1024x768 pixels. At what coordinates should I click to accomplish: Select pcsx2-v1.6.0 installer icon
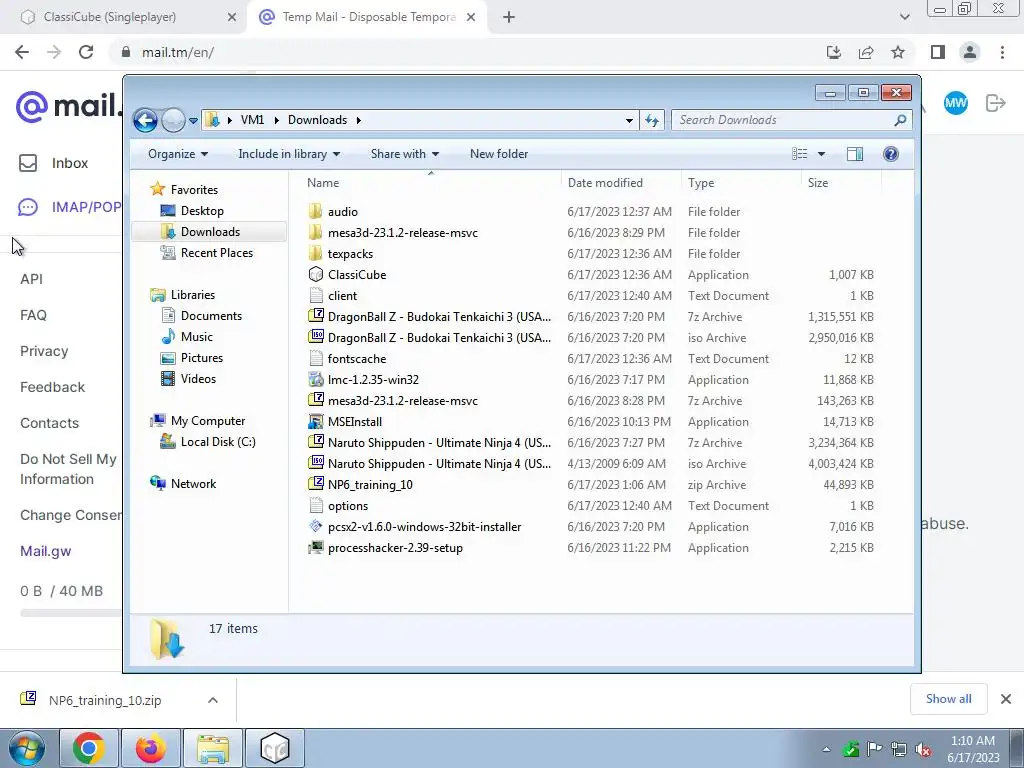click(x=315, y=526)
